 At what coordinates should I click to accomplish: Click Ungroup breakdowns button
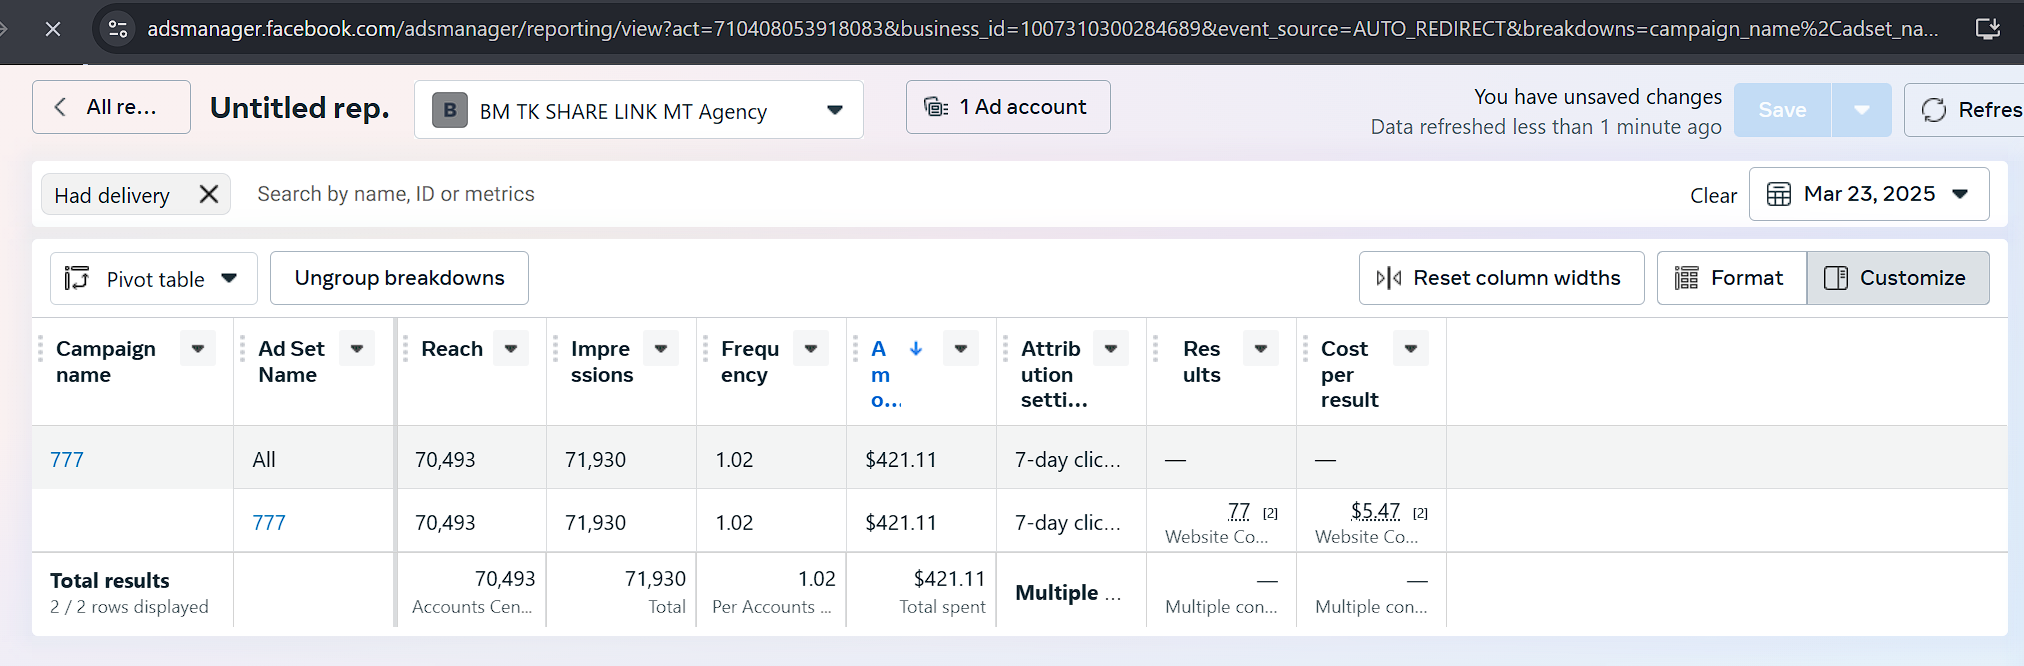(399, 278)
